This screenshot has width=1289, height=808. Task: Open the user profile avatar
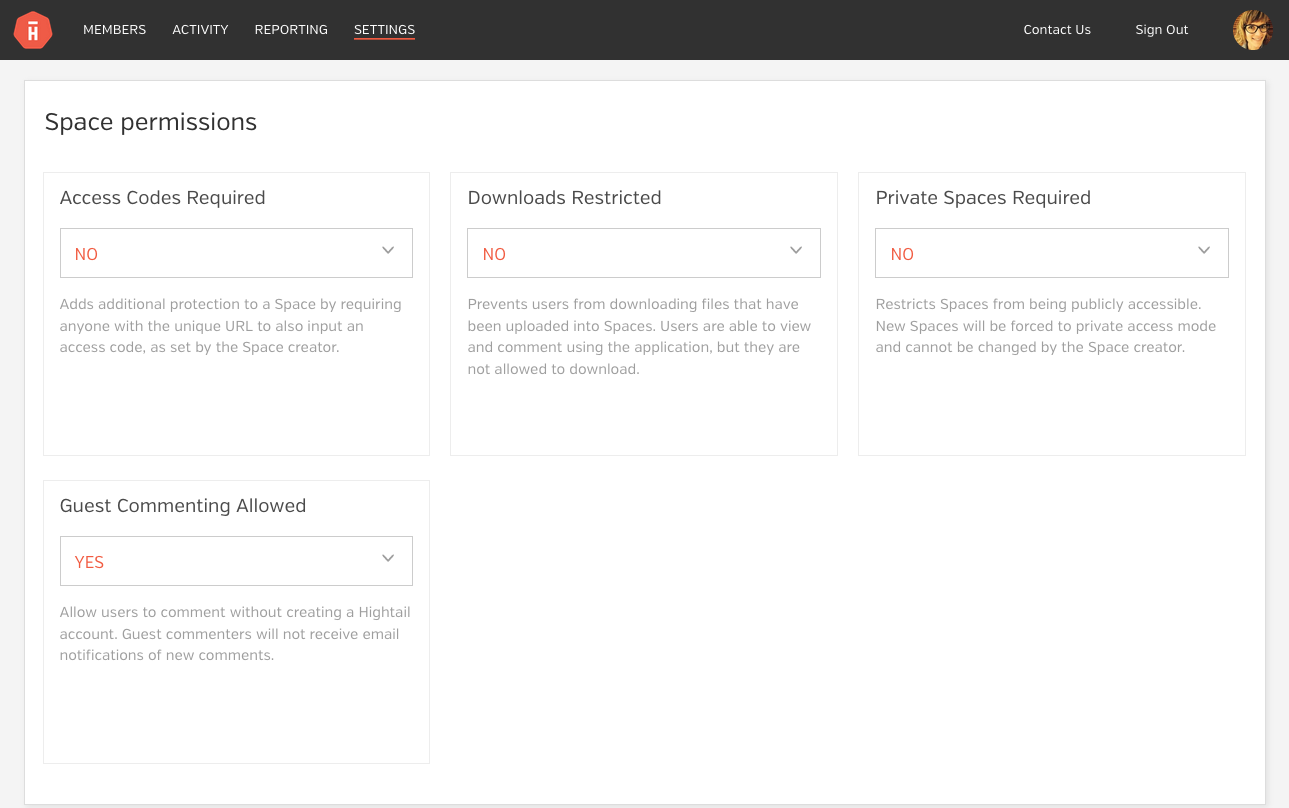click(x=1252, y=30)
